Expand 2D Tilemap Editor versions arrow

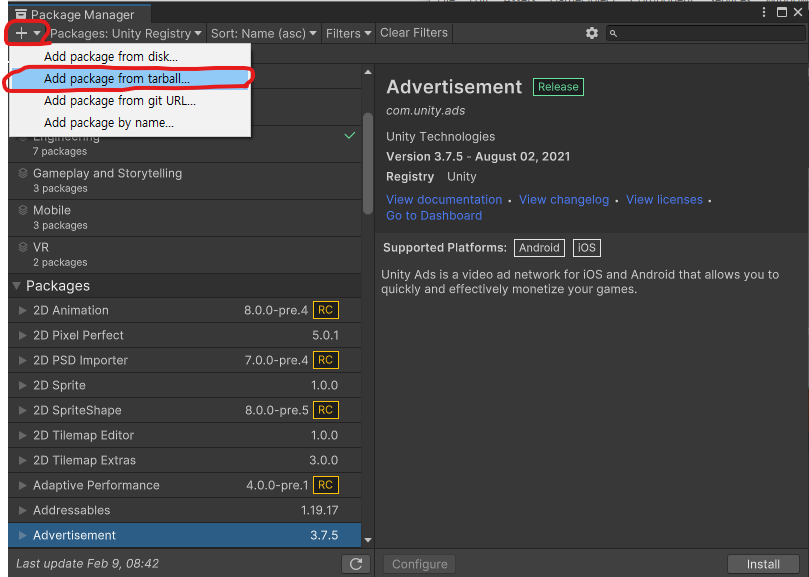[x=22, y=435]
